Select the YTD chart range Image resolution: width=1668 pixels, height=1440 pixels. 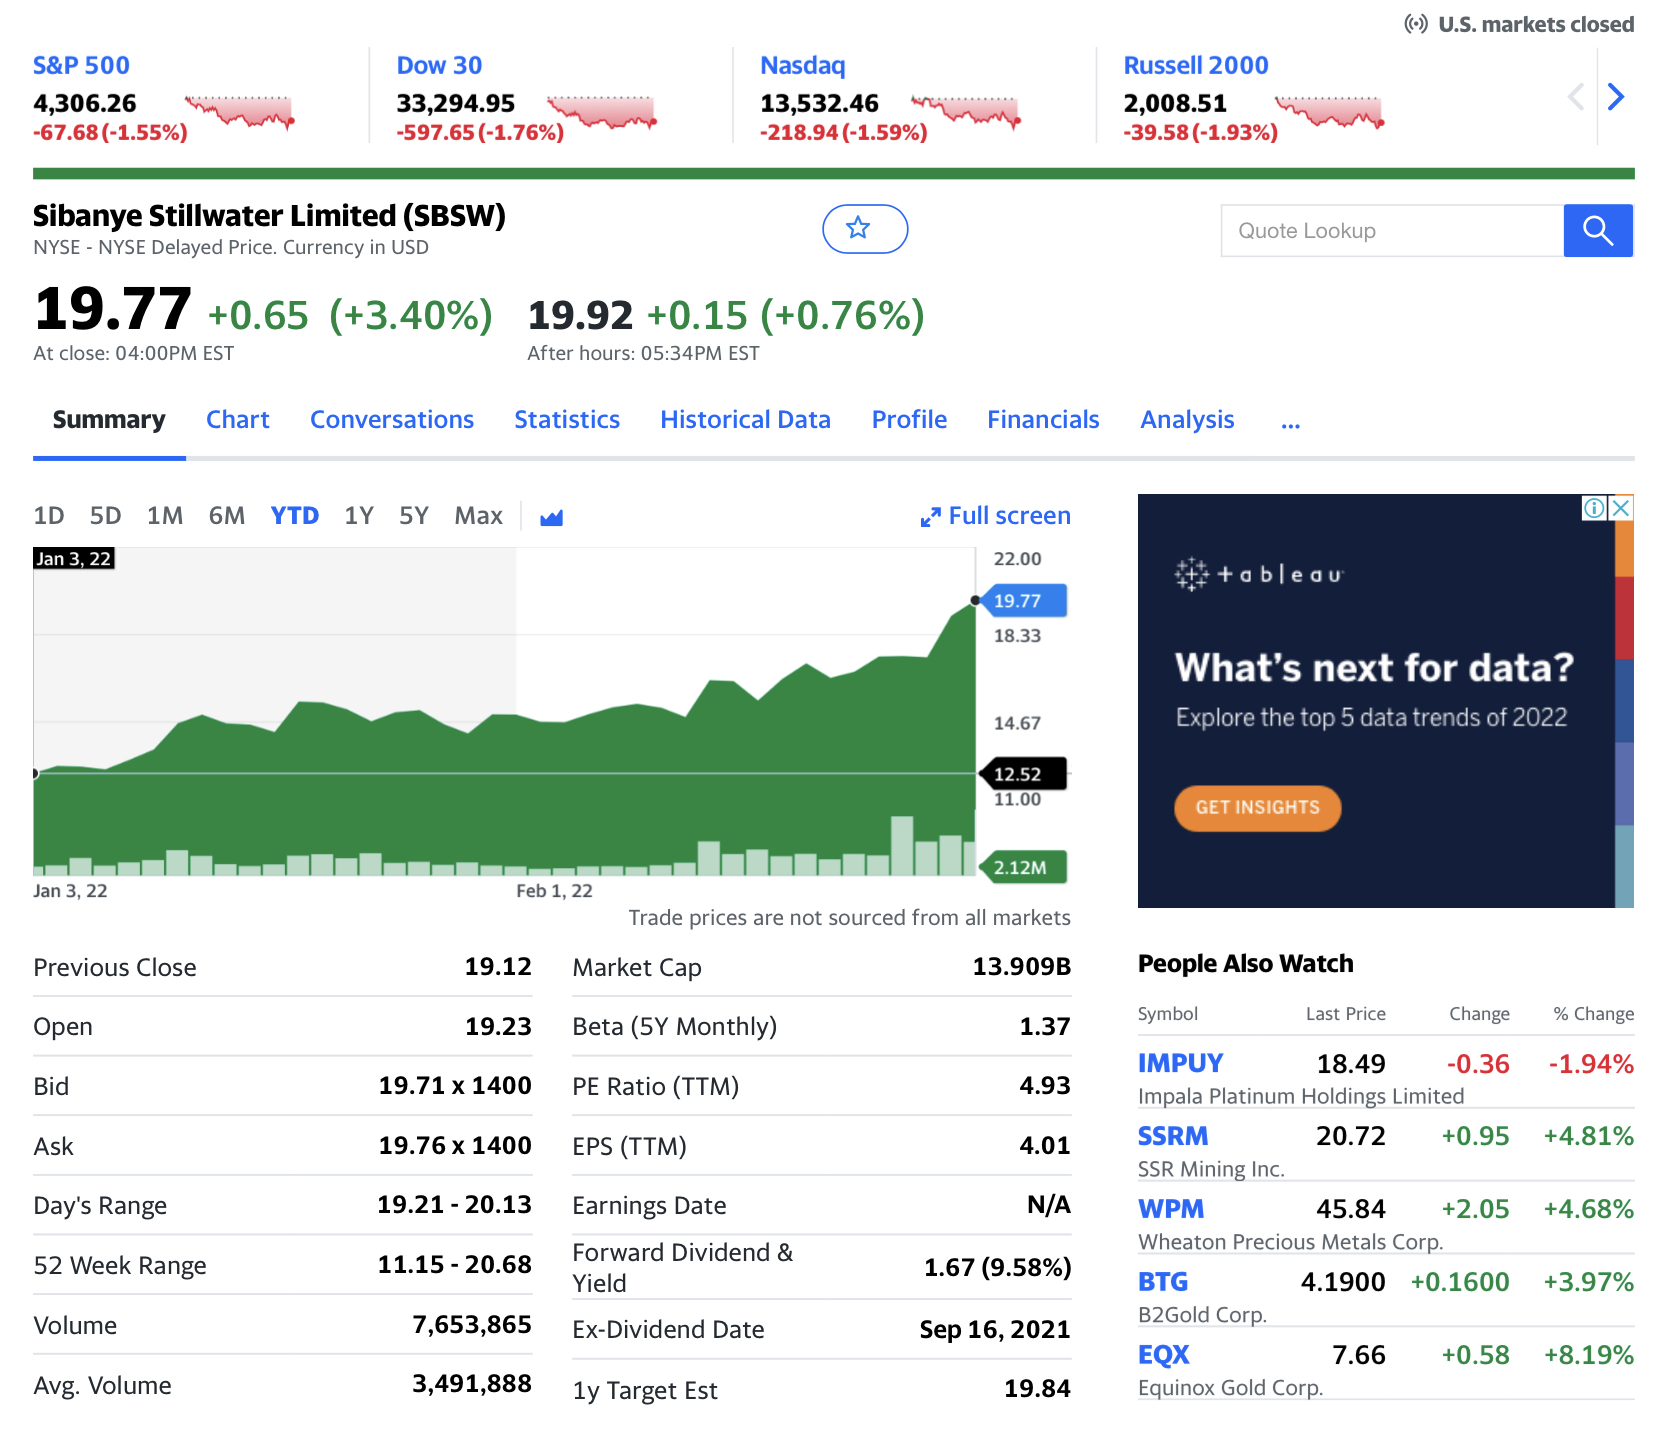click(295, 516)
